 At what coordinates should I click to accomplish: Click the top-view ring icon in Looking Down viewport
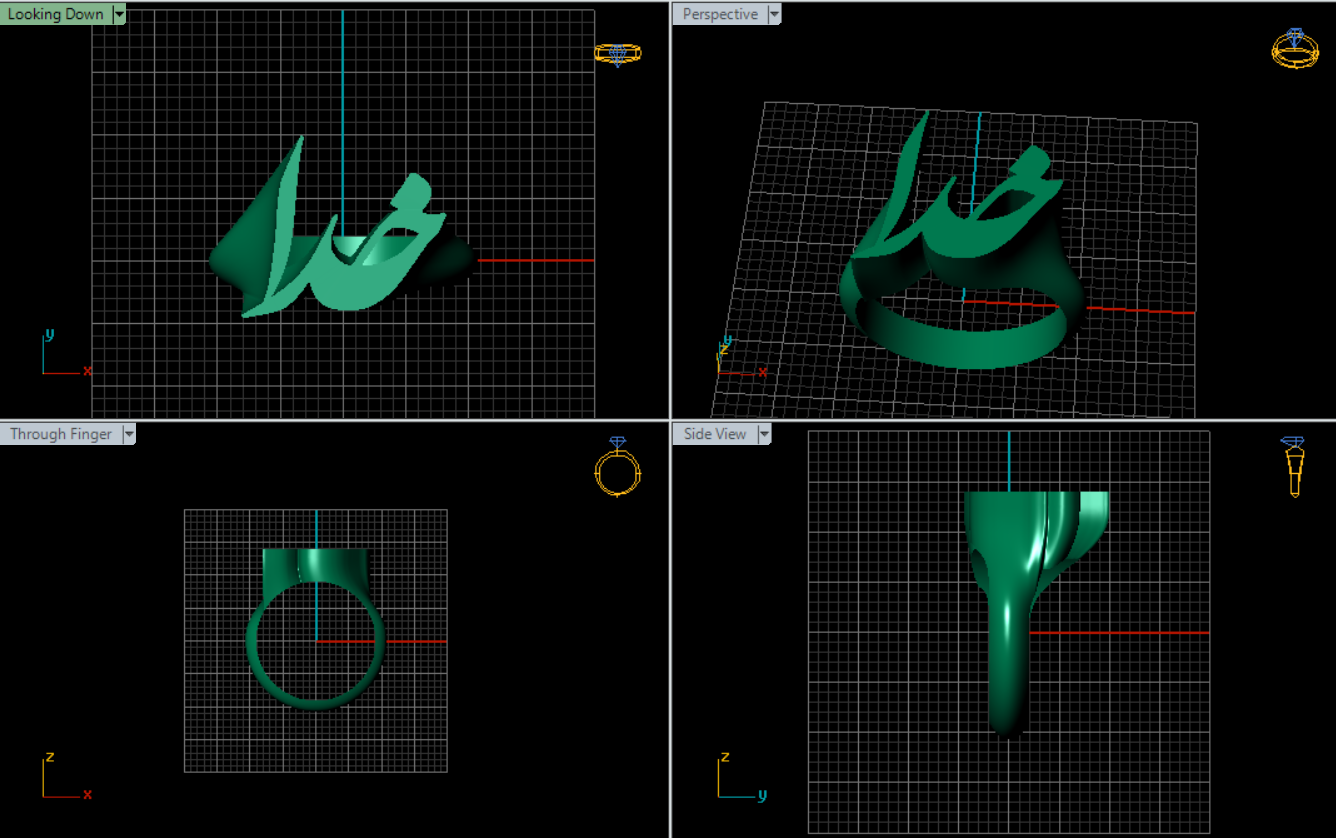tap(617, 54)
